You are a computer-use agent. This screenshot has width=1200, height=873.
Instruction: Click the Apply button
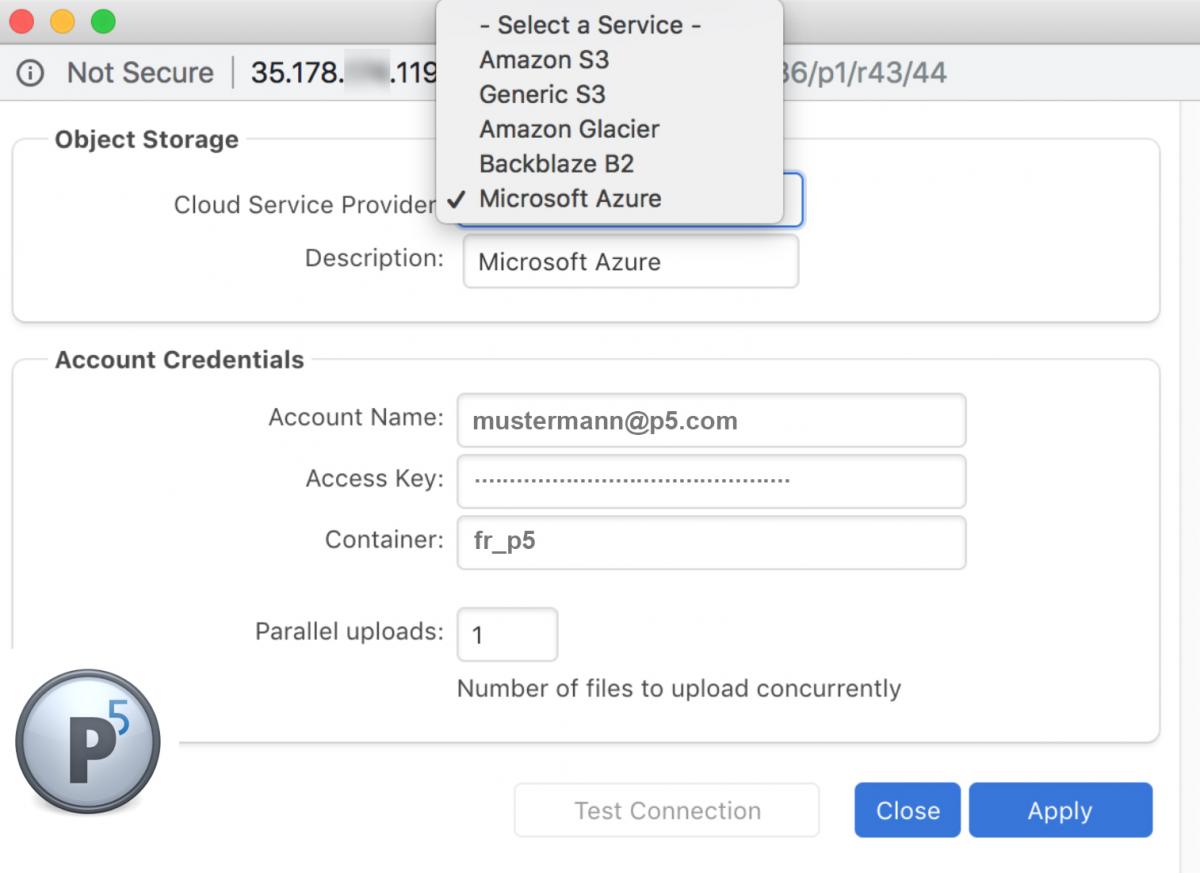pos(1060,810)
